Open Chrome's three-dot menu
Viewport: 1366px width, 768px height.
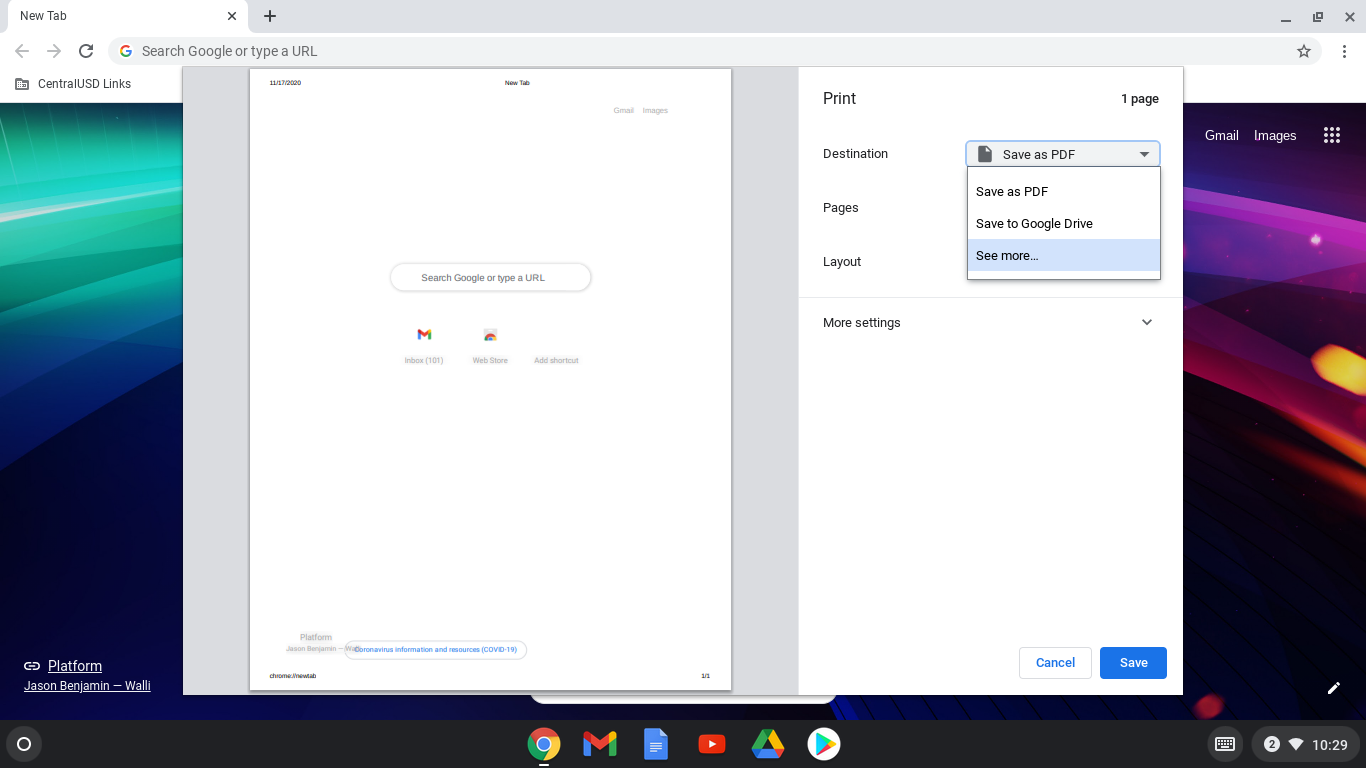[1344, 51]
